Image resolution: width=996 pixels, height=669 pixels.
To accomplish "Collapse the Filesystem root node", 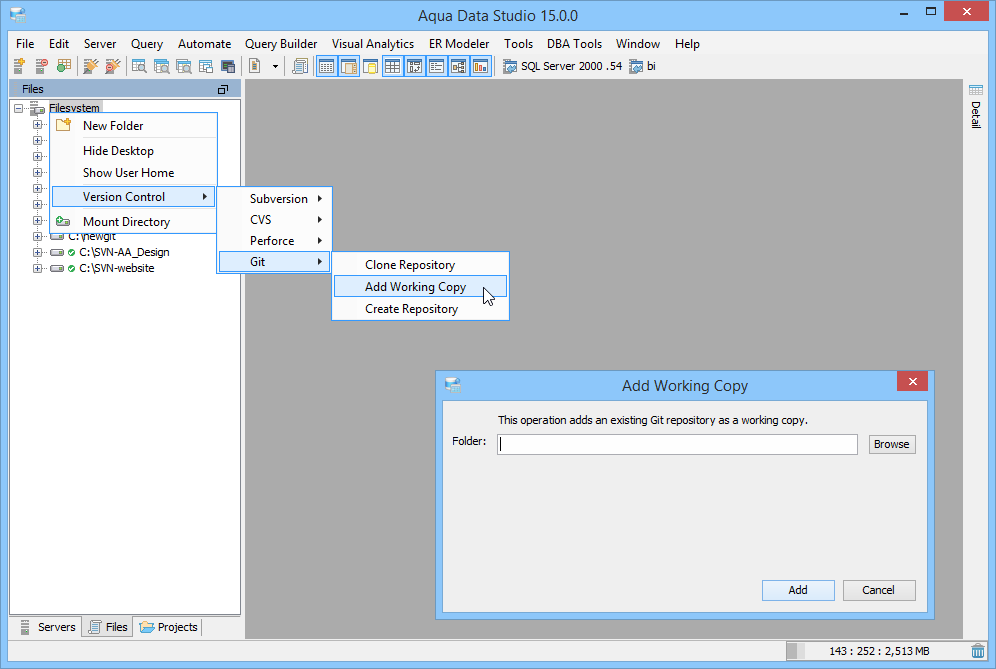I will click(18, 108).
